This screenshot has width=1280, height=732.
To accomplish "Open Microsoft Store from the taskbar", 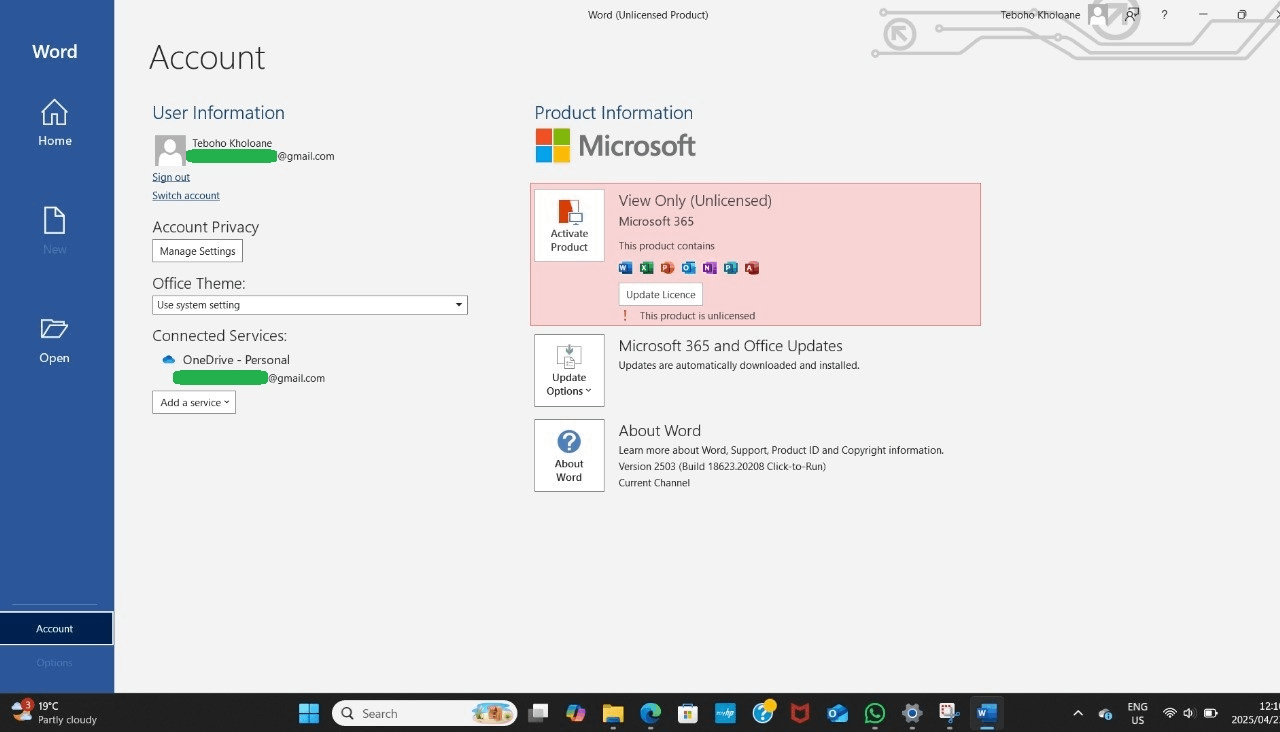I will tap(687, 713).
